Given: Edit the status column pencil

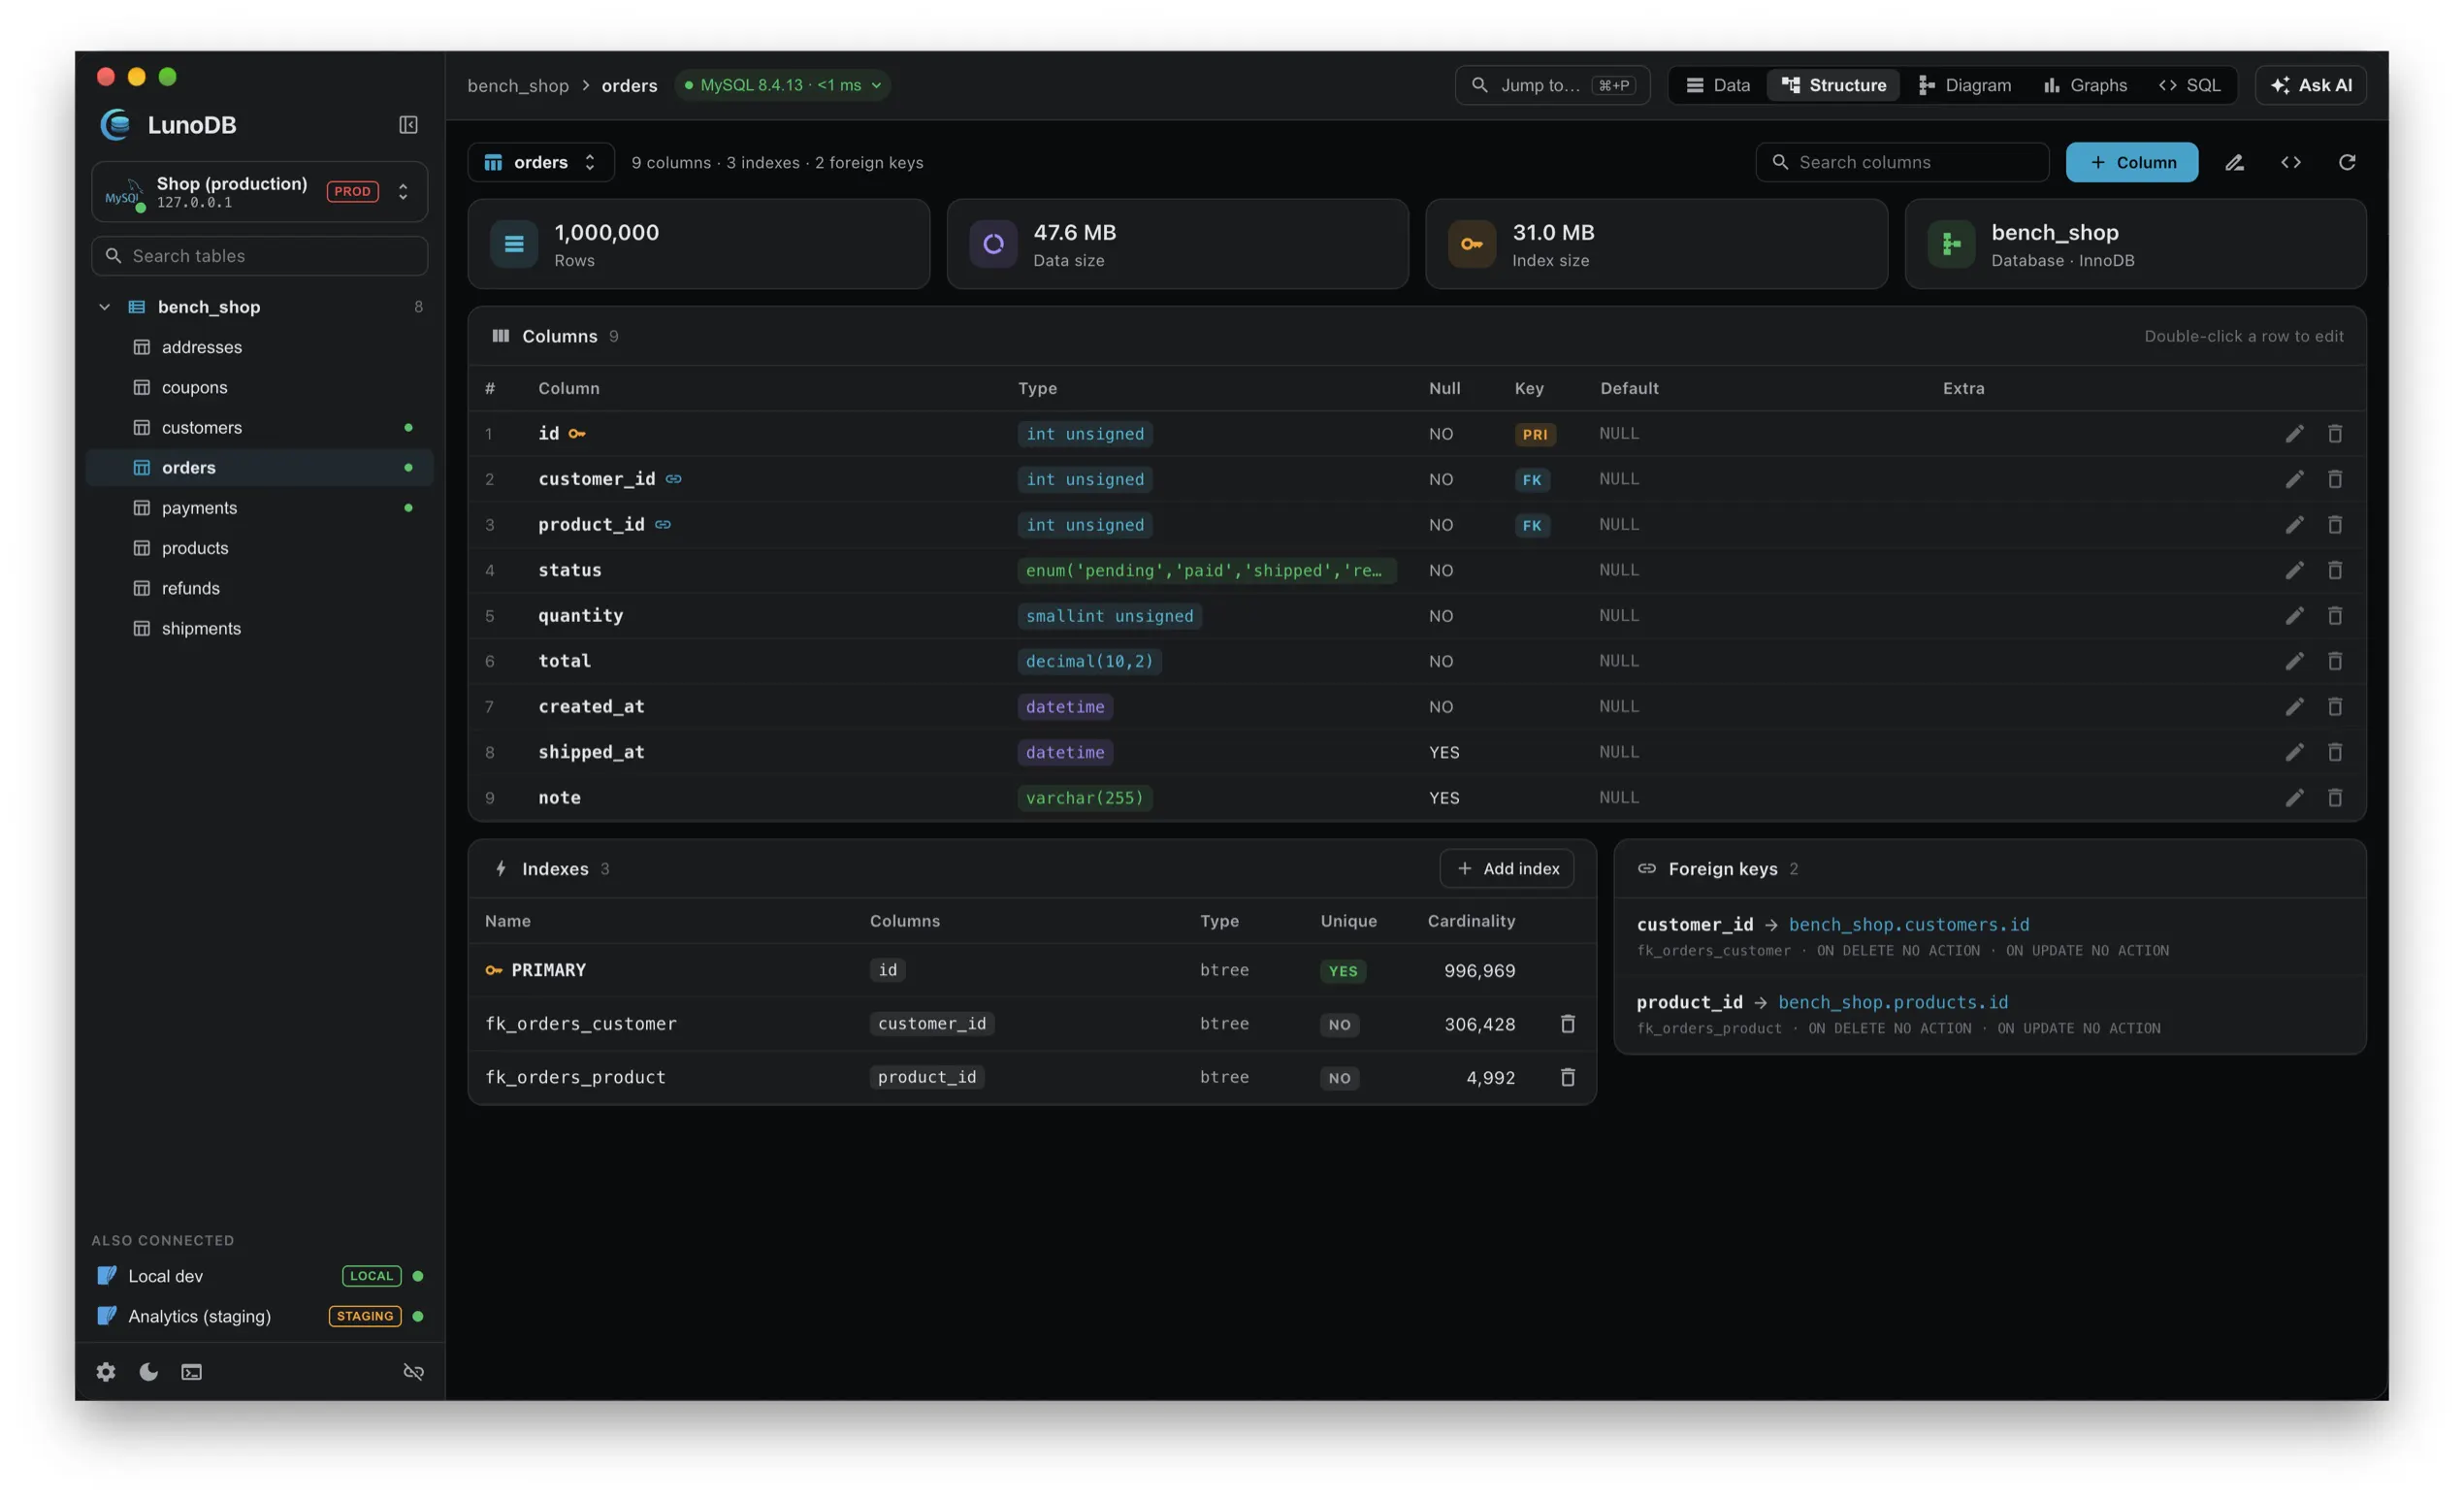Looking at the screenshot, I should pyautogui.click(x=2295, y=570).
